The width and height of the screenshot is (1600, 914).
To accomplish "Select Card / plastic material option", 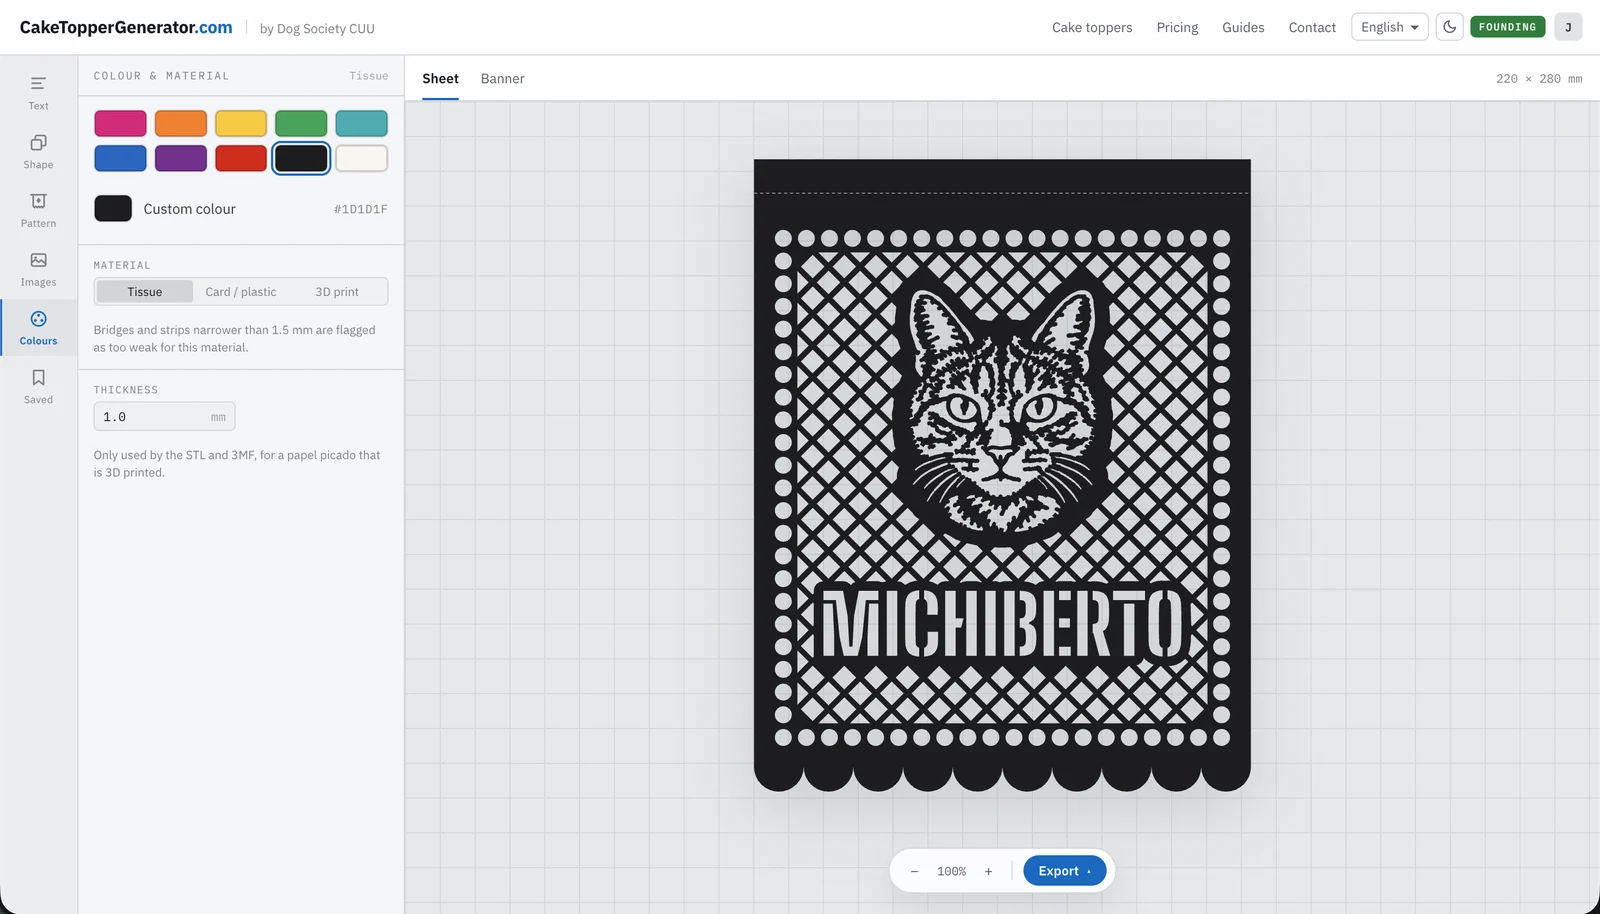I will (241, 292).
